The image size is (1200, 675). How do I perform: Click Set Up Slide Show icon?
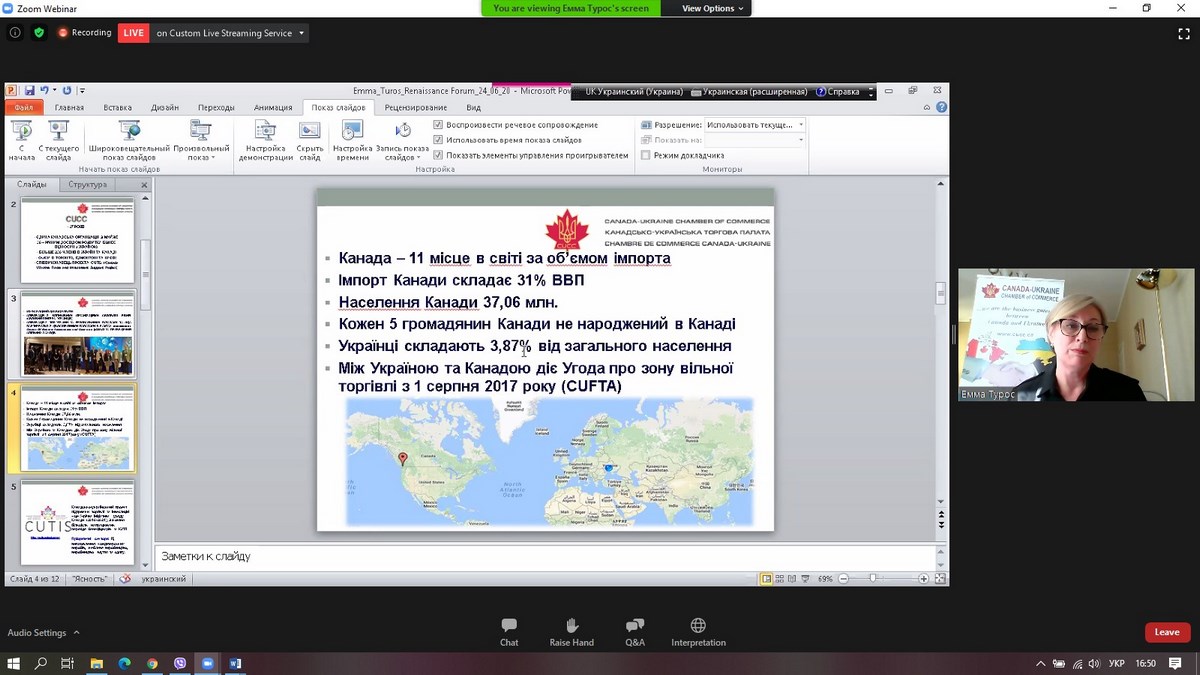(265, 132)
